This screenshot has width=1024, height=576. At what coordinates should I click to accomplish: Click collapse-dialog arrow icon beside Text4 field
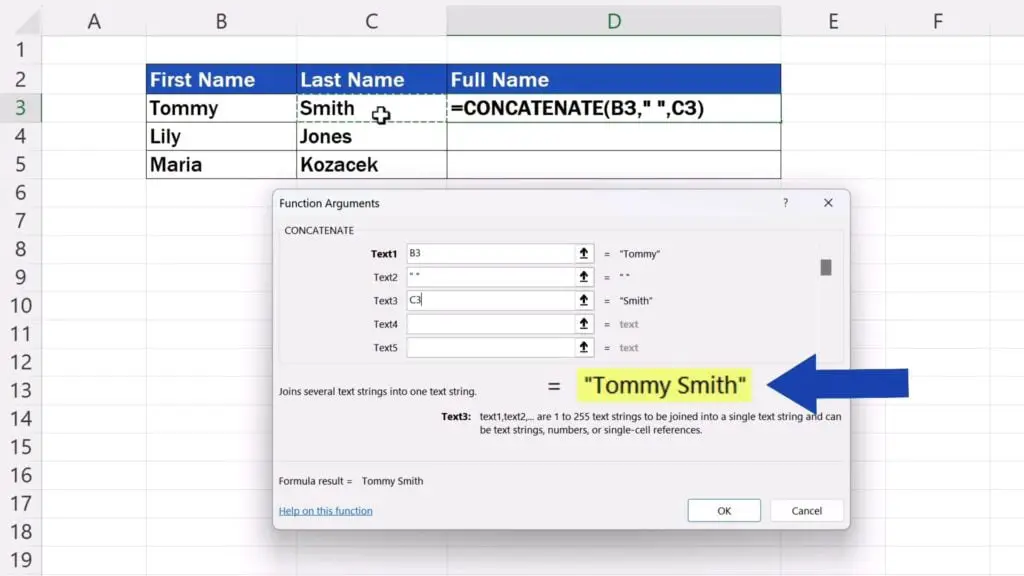tap(584, 324)
